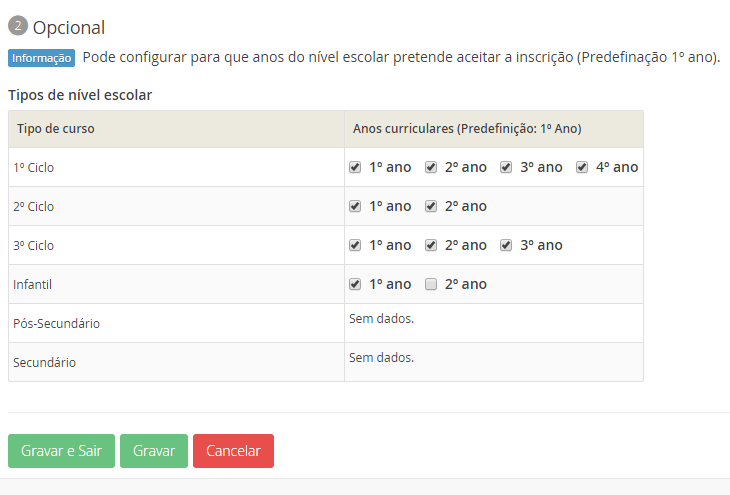Uncheck 1º ano for 3º Ciclo
The height and width of the screenshot is (495, 730).
tap(355, 245)
